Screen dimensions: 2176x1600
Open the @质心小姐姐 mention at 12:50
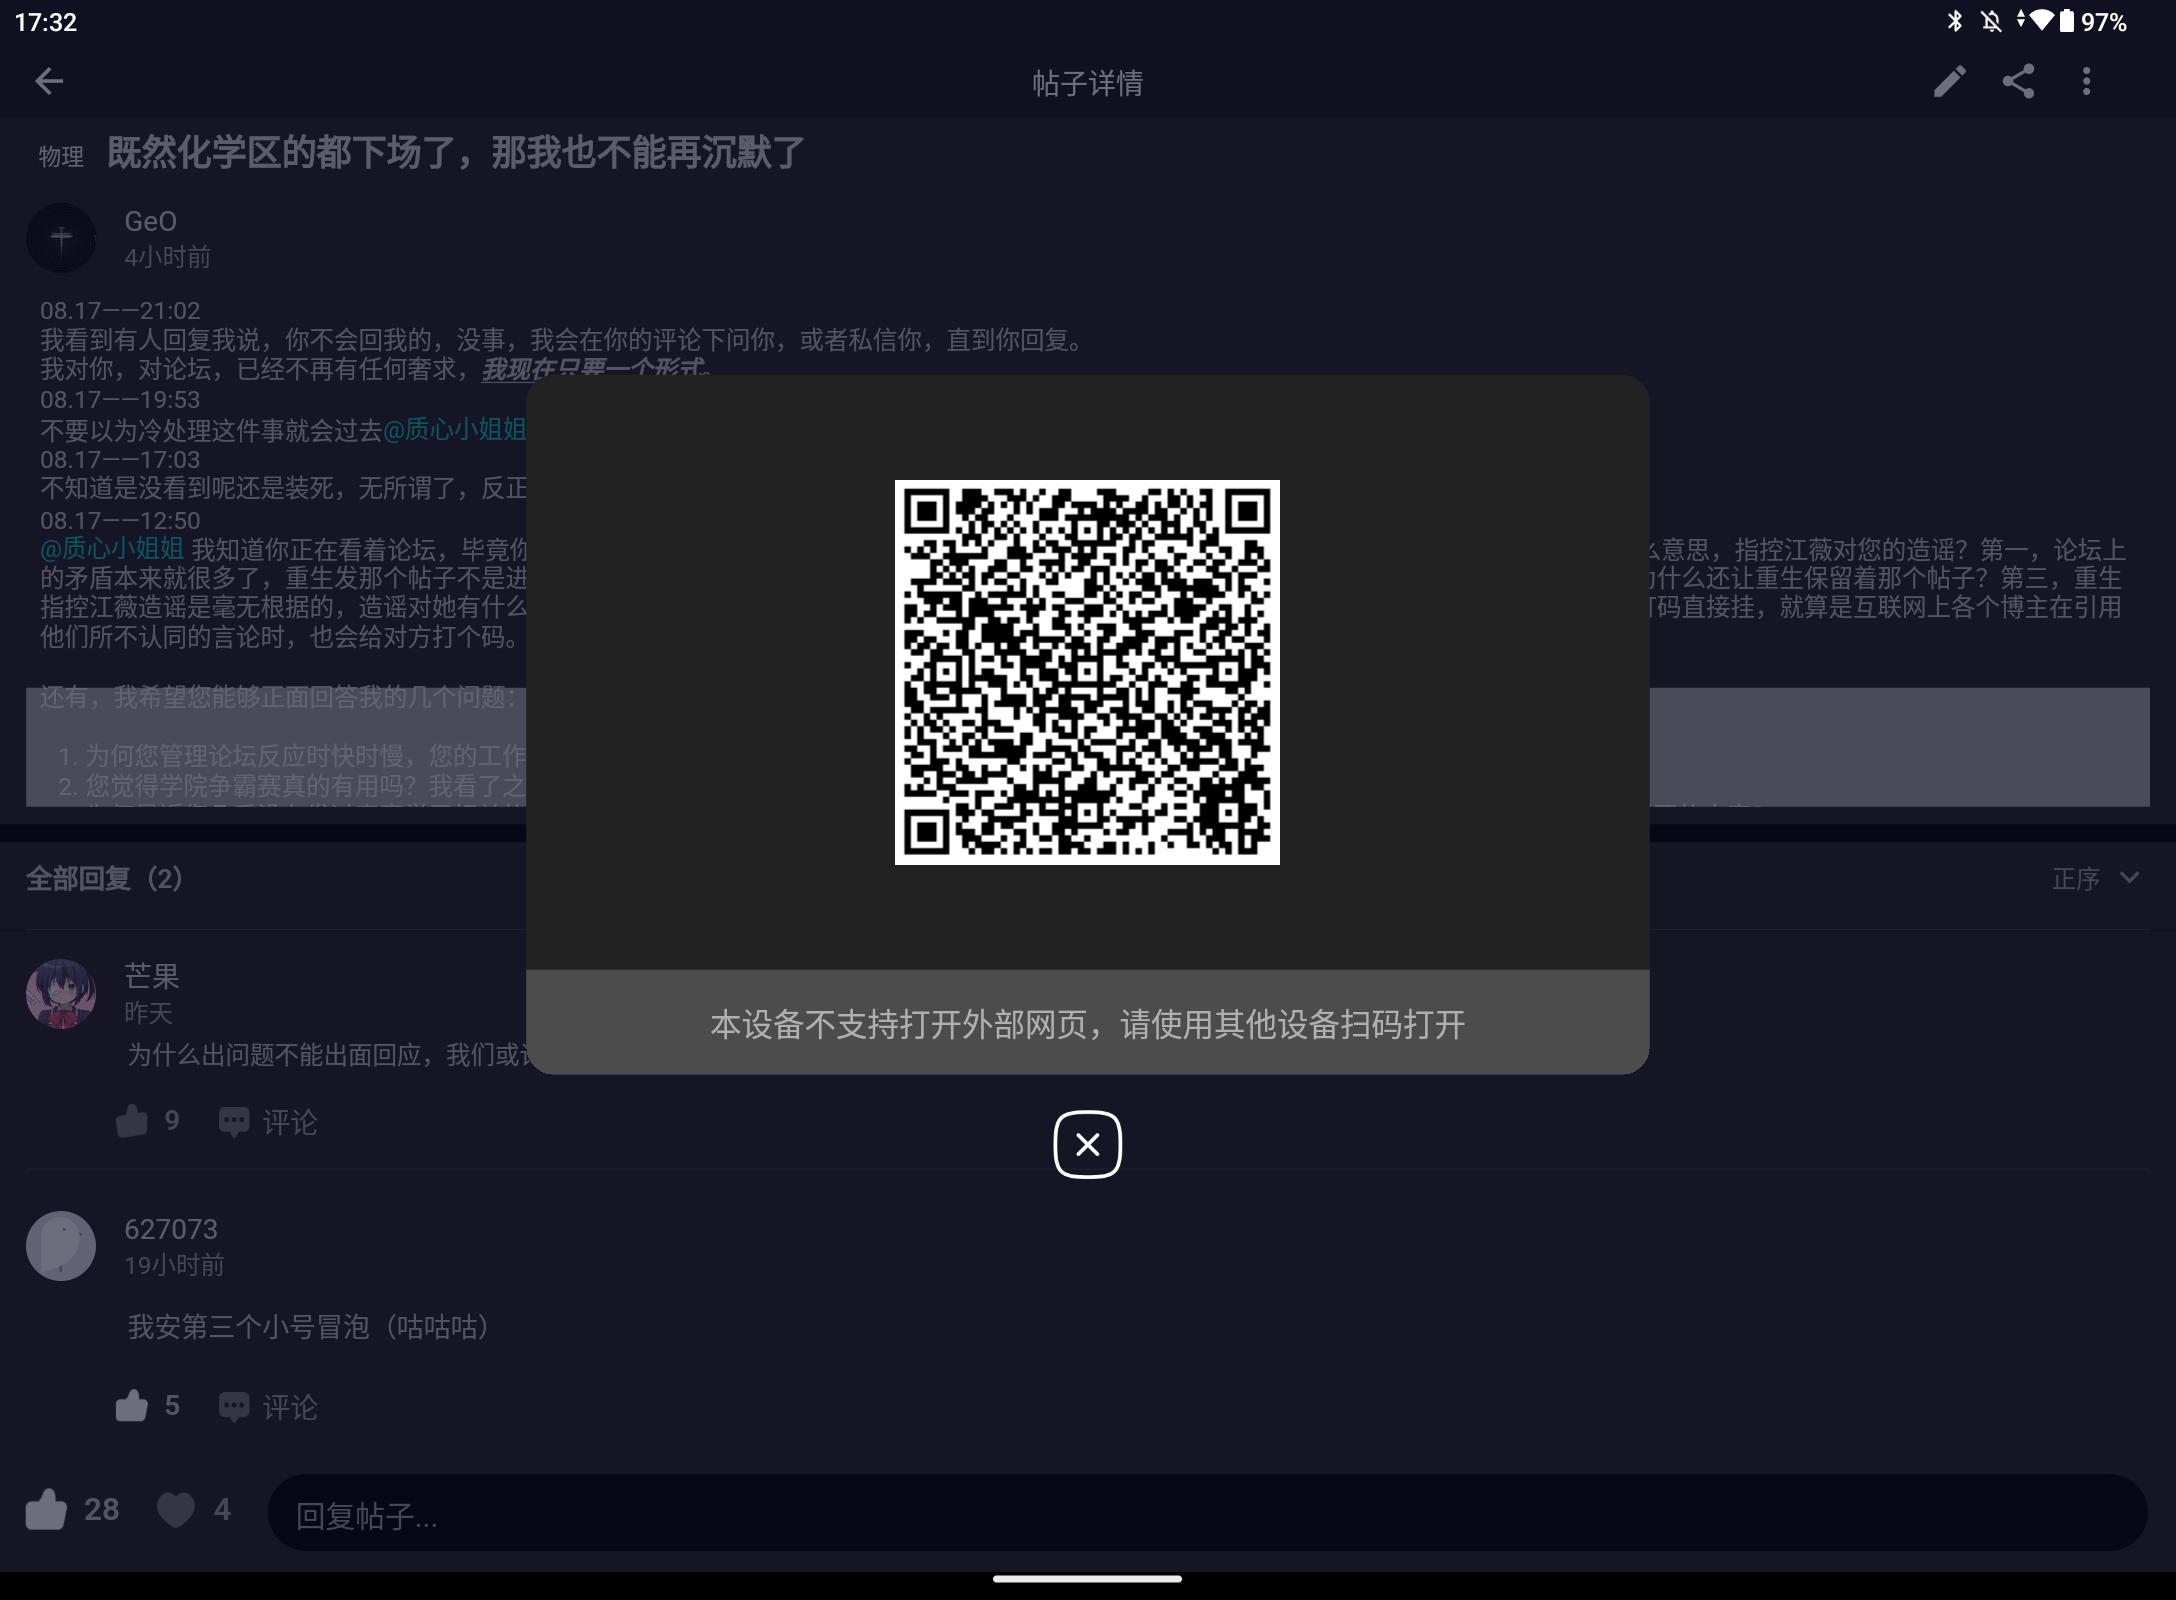[x=112, y=549]
